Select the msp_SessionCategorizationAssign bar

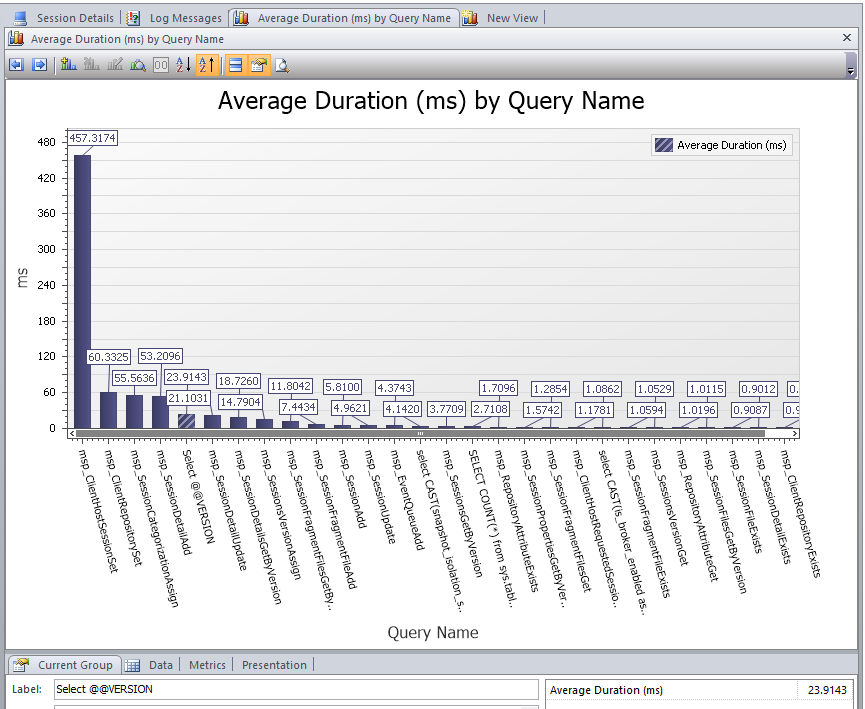click(x=135, y=412)
